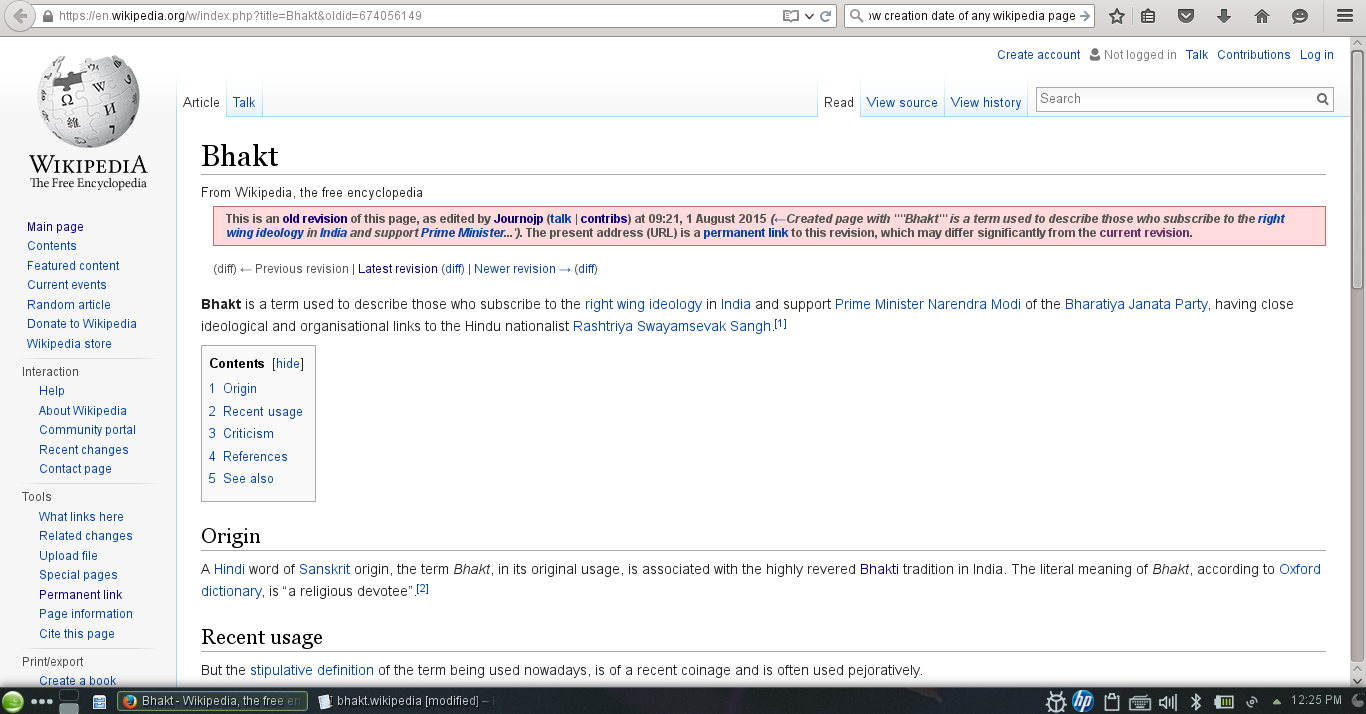The image size is (1366, 714).
Task: Click What links here in Tools
Action: (81, 517)
